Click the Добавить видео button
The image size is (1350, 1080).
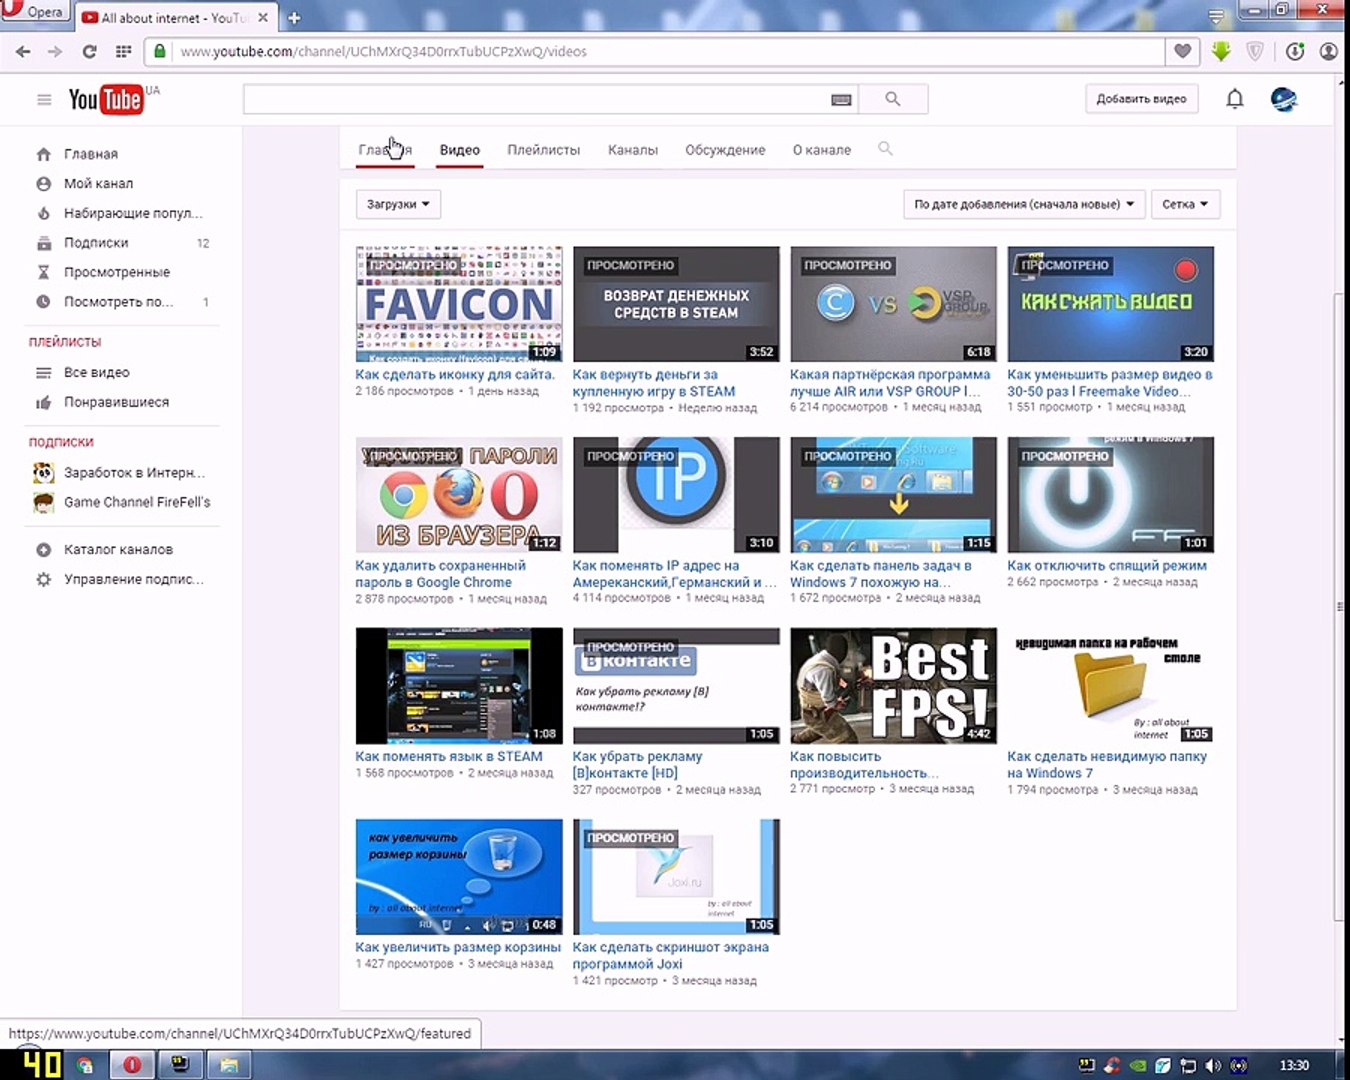(x=1141, y=99)
